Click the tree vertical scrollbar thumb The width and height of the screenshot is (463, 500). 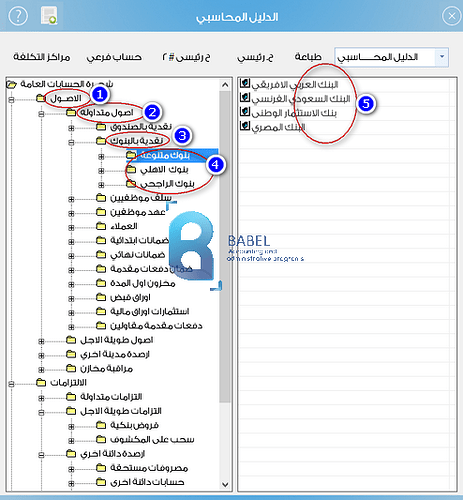[x=225, y=247]
